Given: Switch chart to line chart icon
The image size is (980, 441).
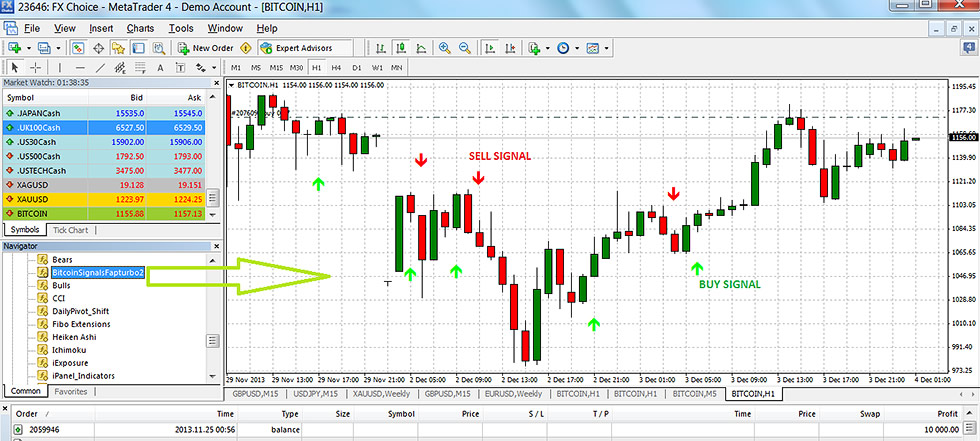Looking at the screenshot, I should pos(421,48).
